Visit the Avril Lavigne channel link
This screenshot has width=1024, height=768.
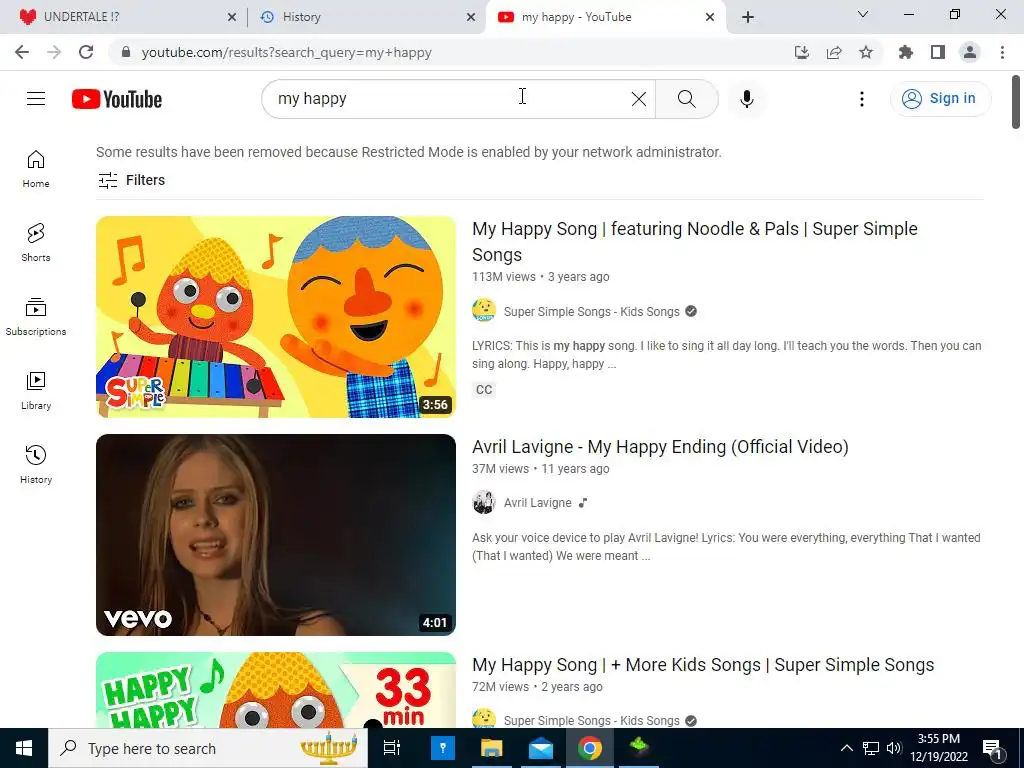tap(537, 503)
